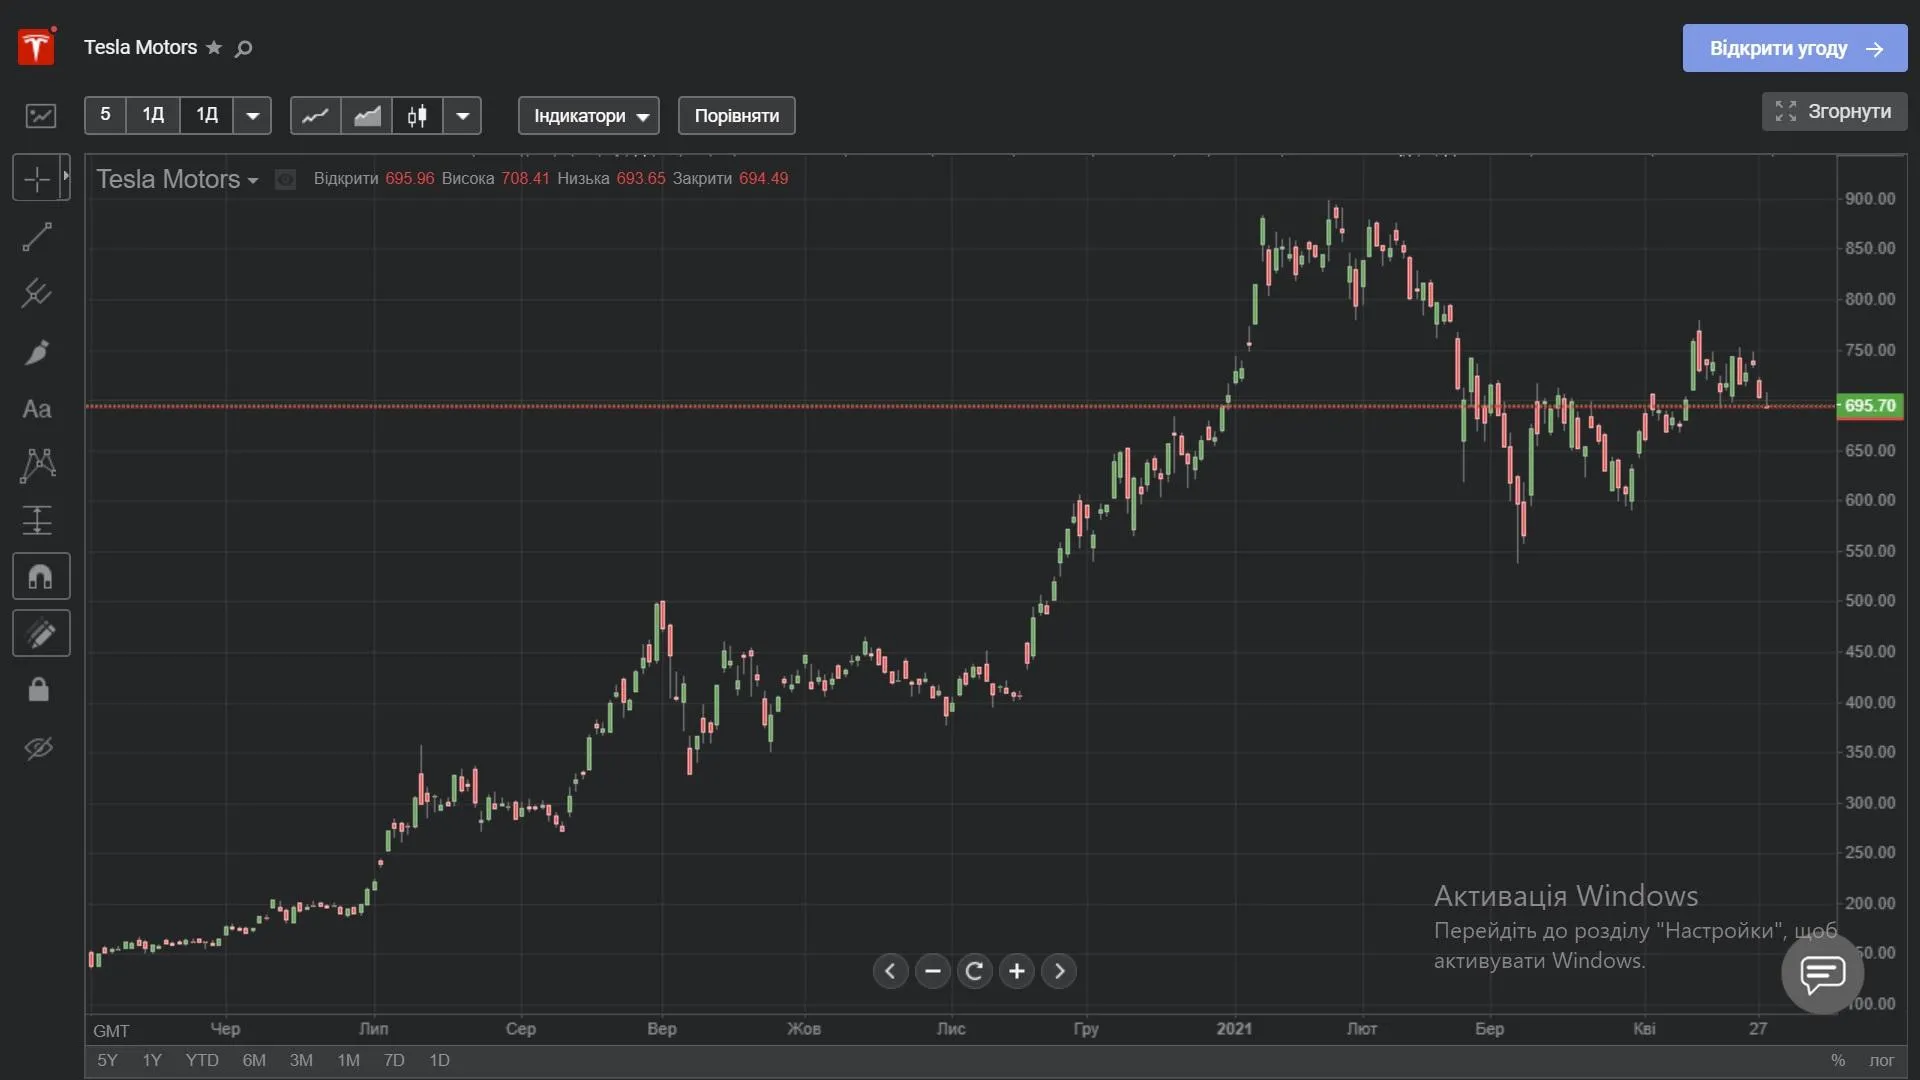The width and height of the screenshot is (1920, 1080).
Task: Set range to 3M
Action: point(301,1060)
